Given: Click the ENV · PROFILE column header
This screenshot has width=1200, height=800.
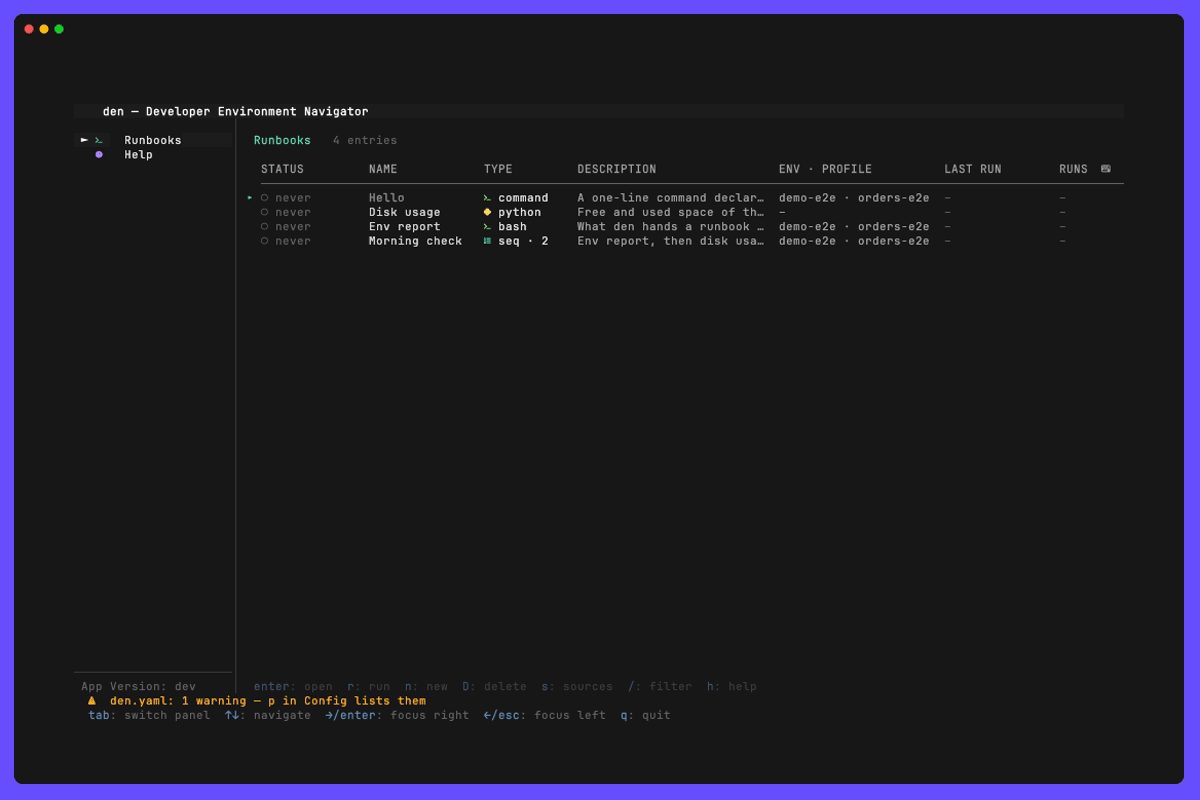Looking at the screenshot, I should point(825,169).
